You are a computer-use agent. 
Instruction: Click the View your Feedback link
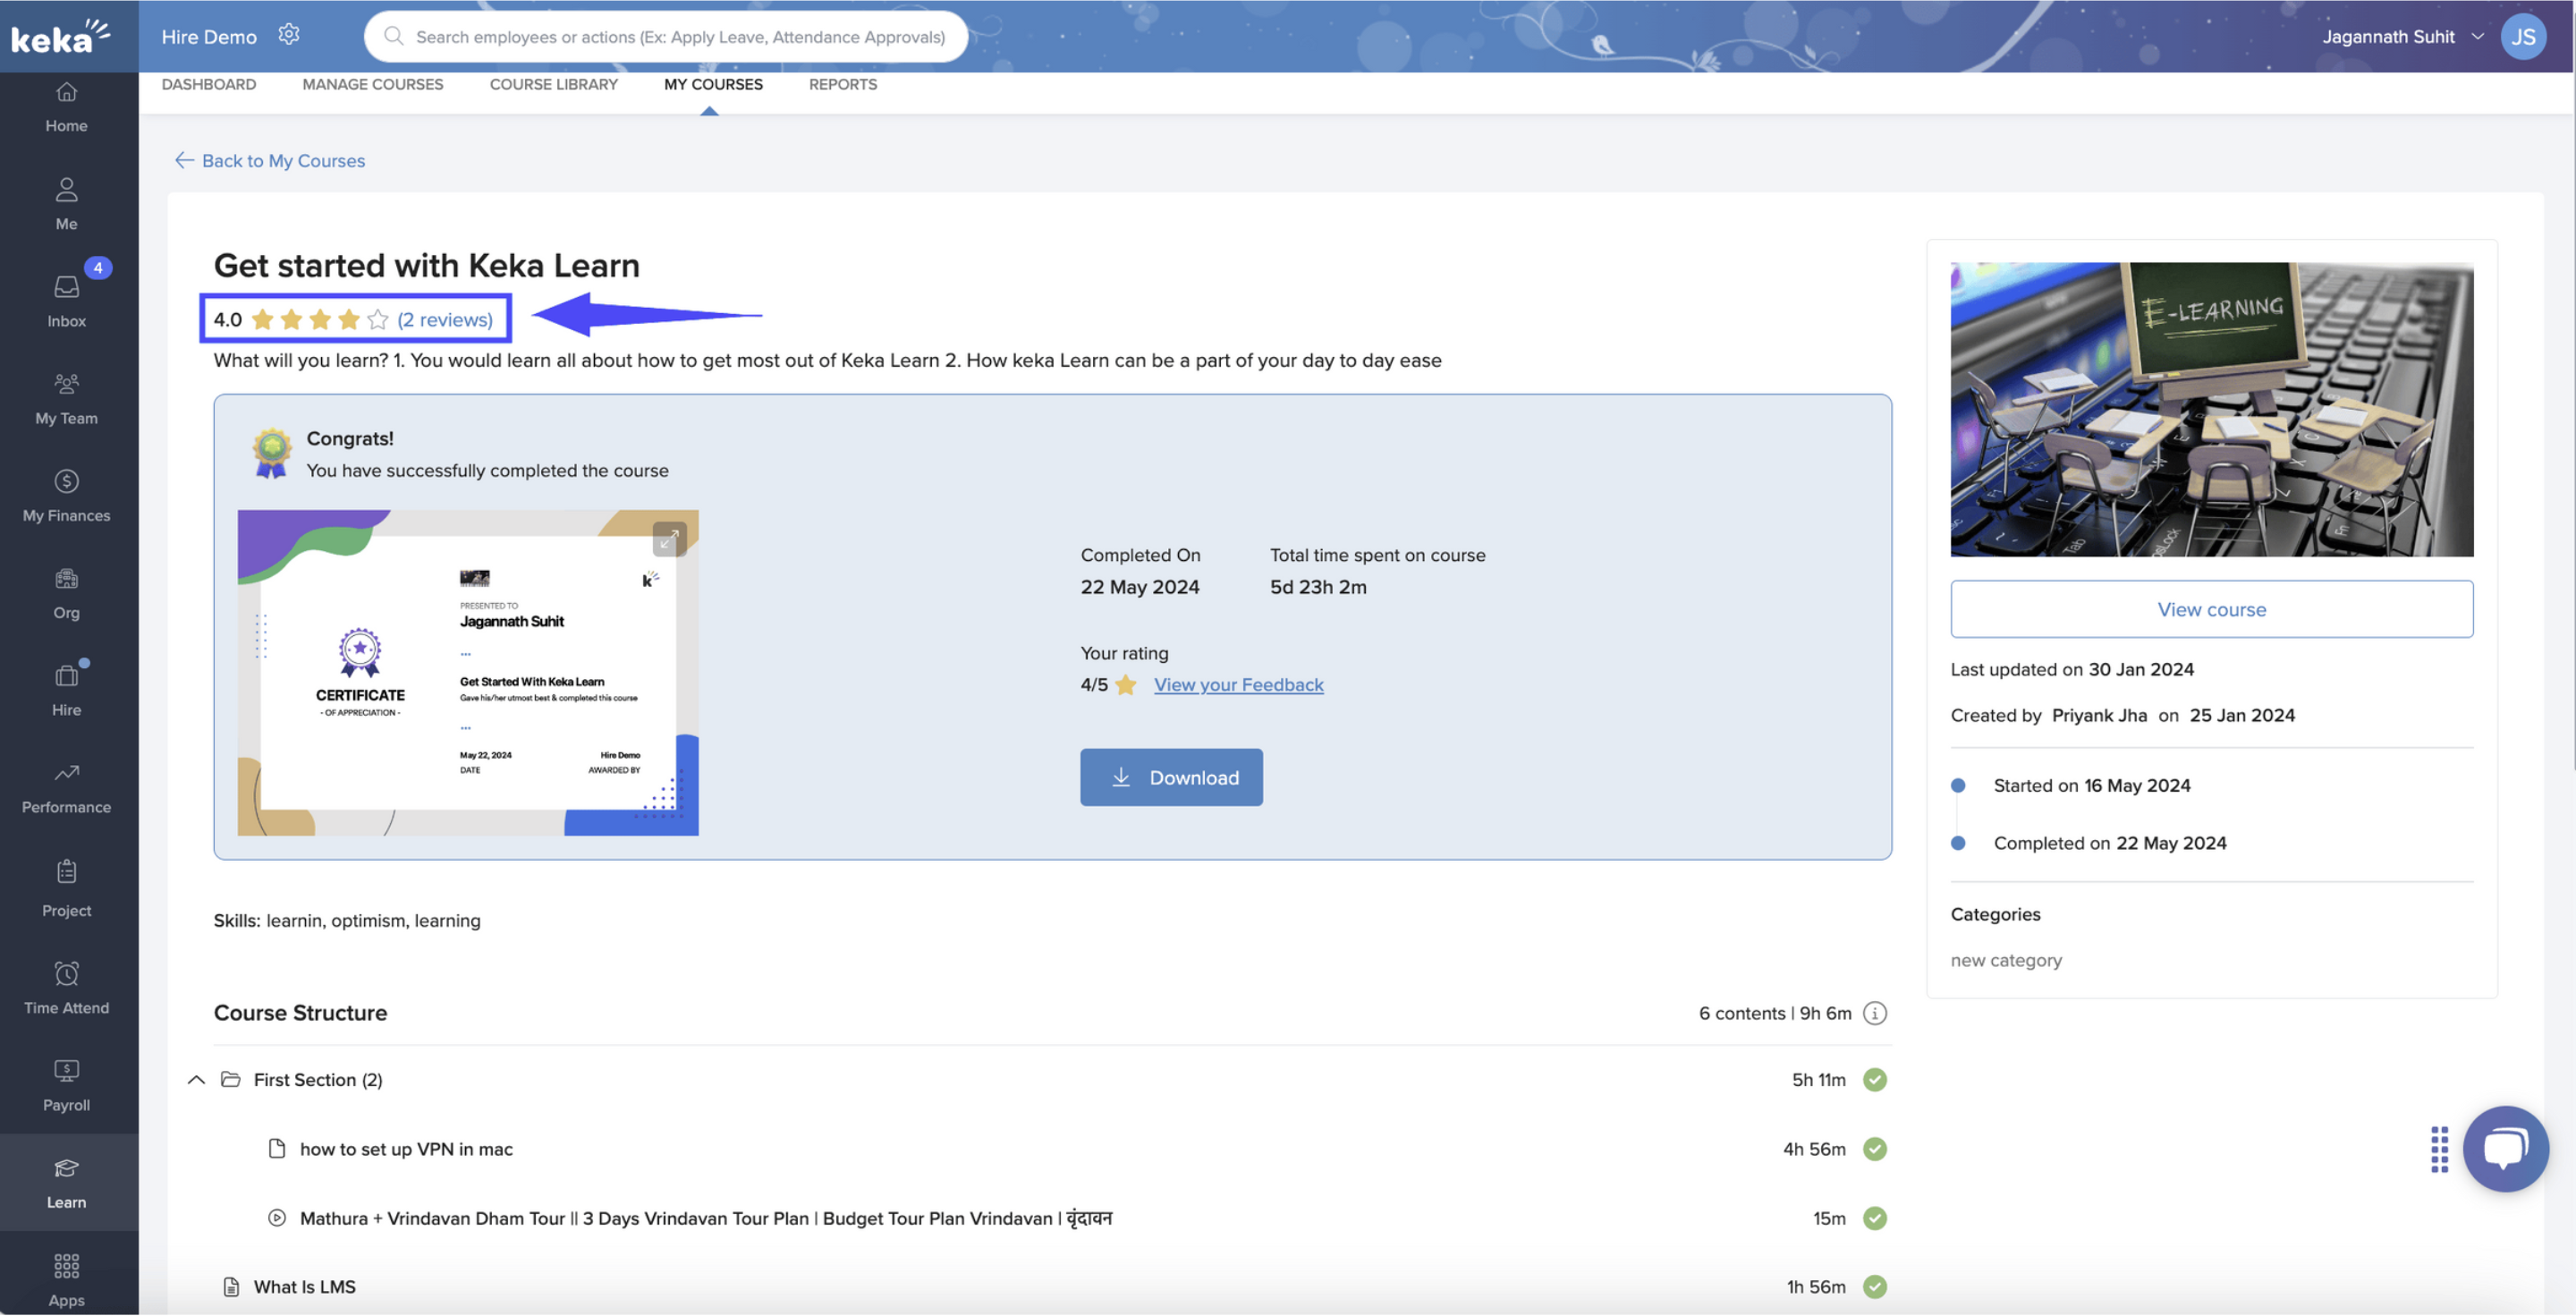tap(1238, 685)
